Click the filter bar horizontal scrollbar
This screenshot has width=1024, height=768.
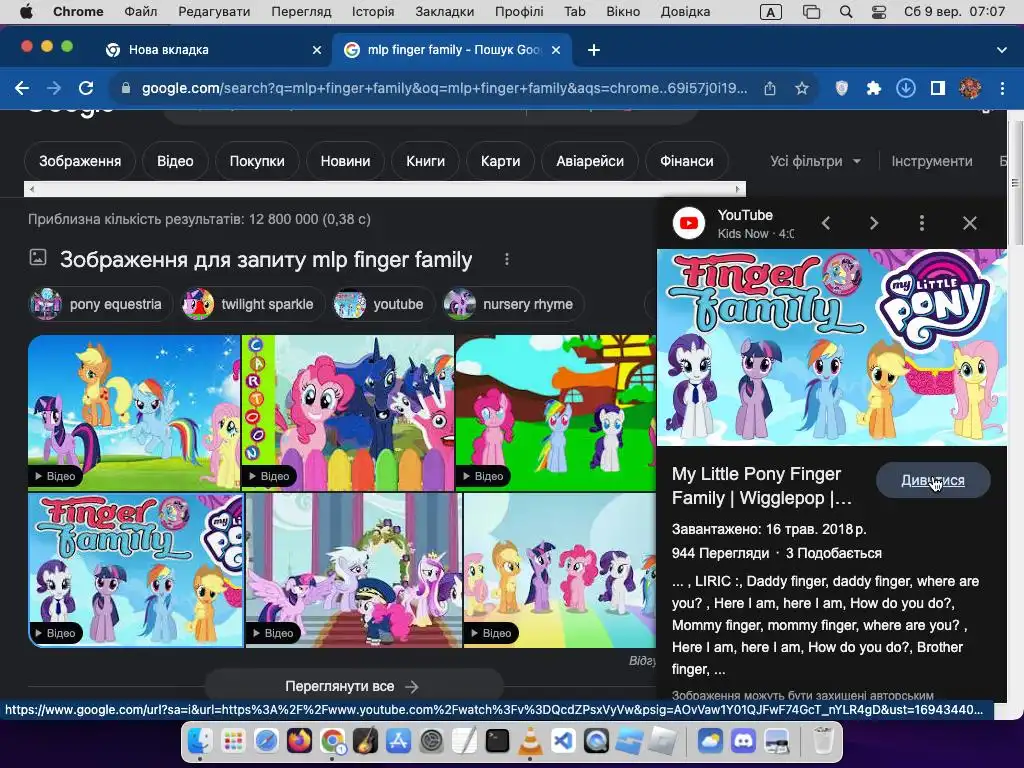click(385, 189)
